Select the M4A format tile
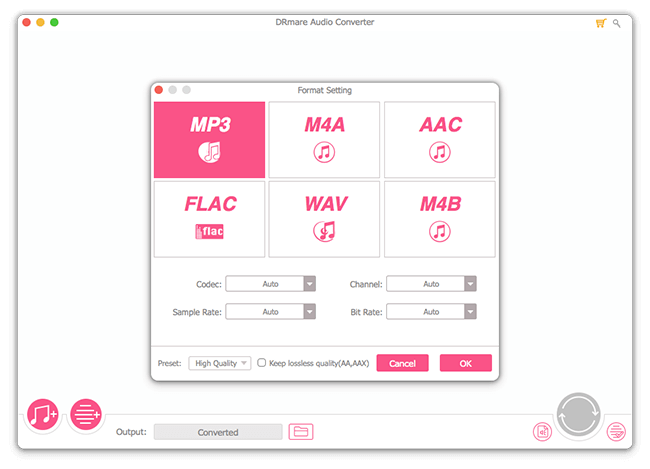650x469 pixels. (x=324, y=140)
